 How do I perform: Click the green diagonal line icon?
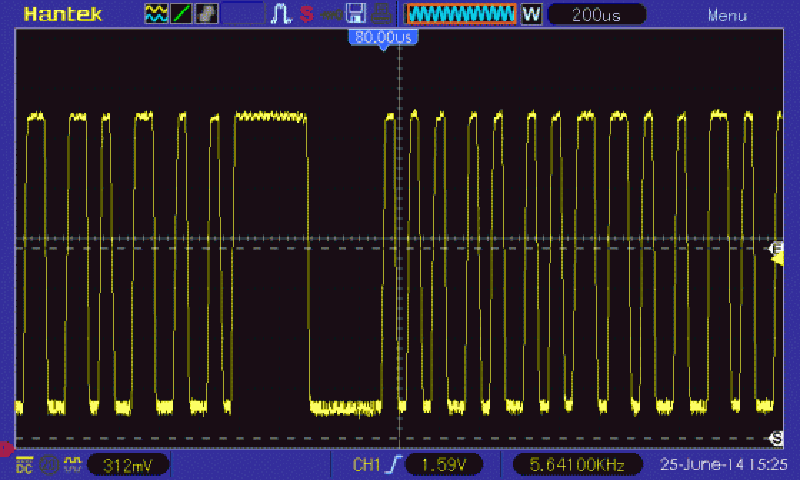(x=182, y=14)
